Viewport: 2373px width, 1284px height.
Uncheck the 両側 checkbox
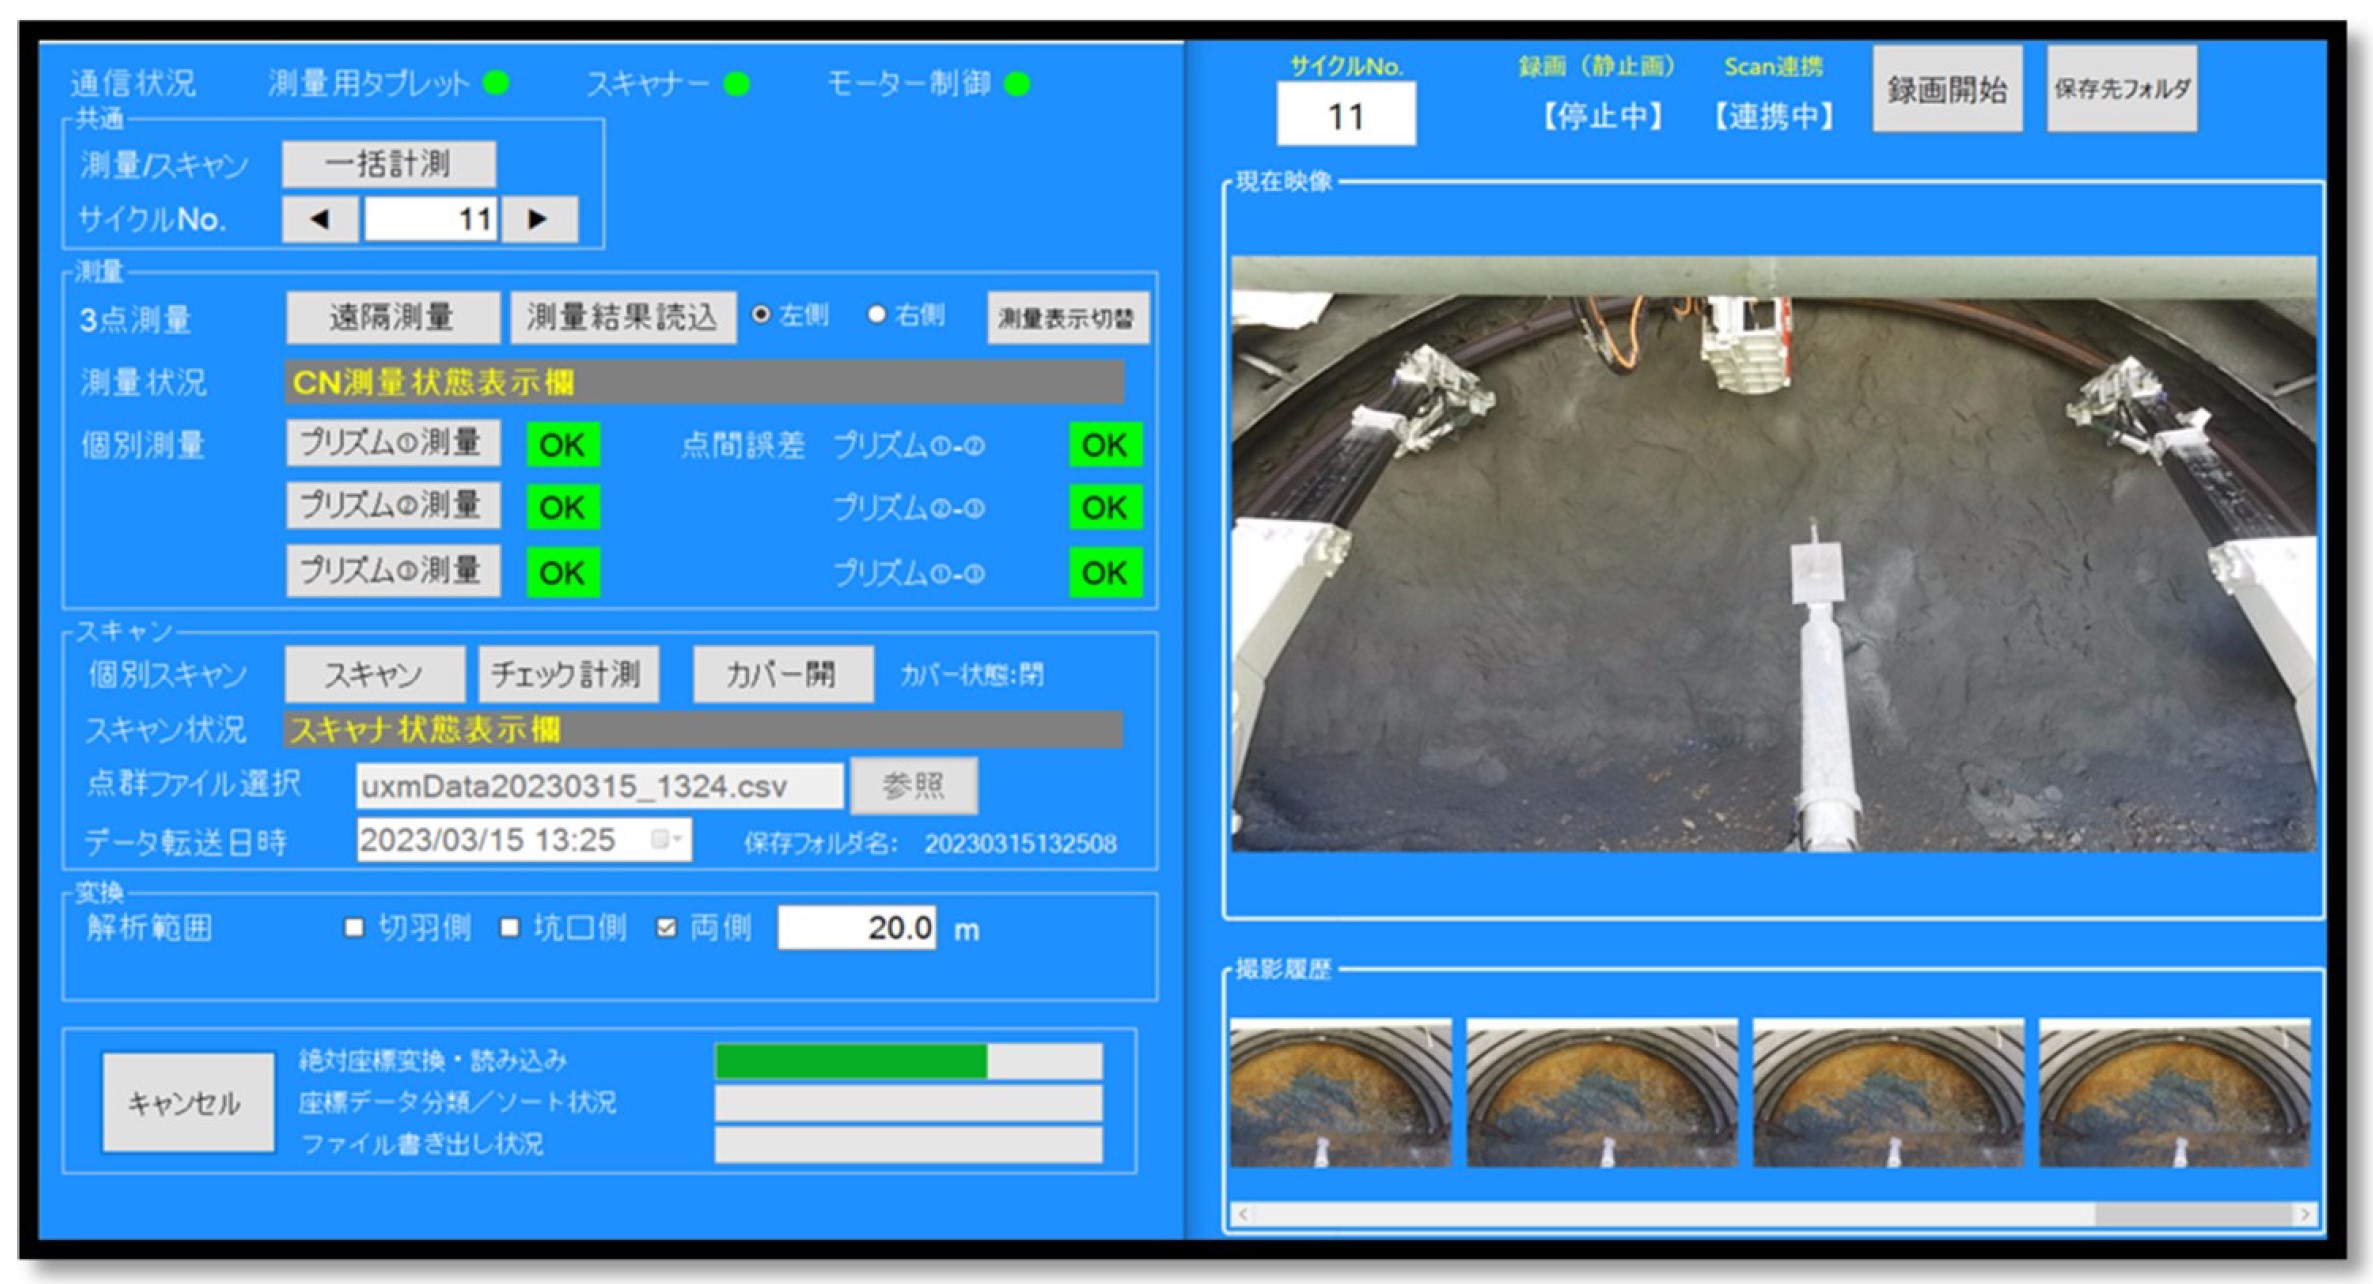[666, 928]
